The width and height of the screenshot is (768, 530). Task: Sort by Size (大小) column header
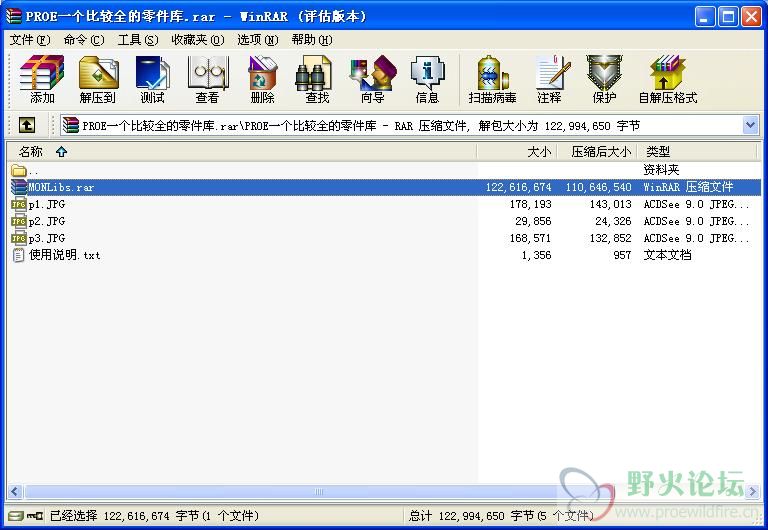click(517, 152)
